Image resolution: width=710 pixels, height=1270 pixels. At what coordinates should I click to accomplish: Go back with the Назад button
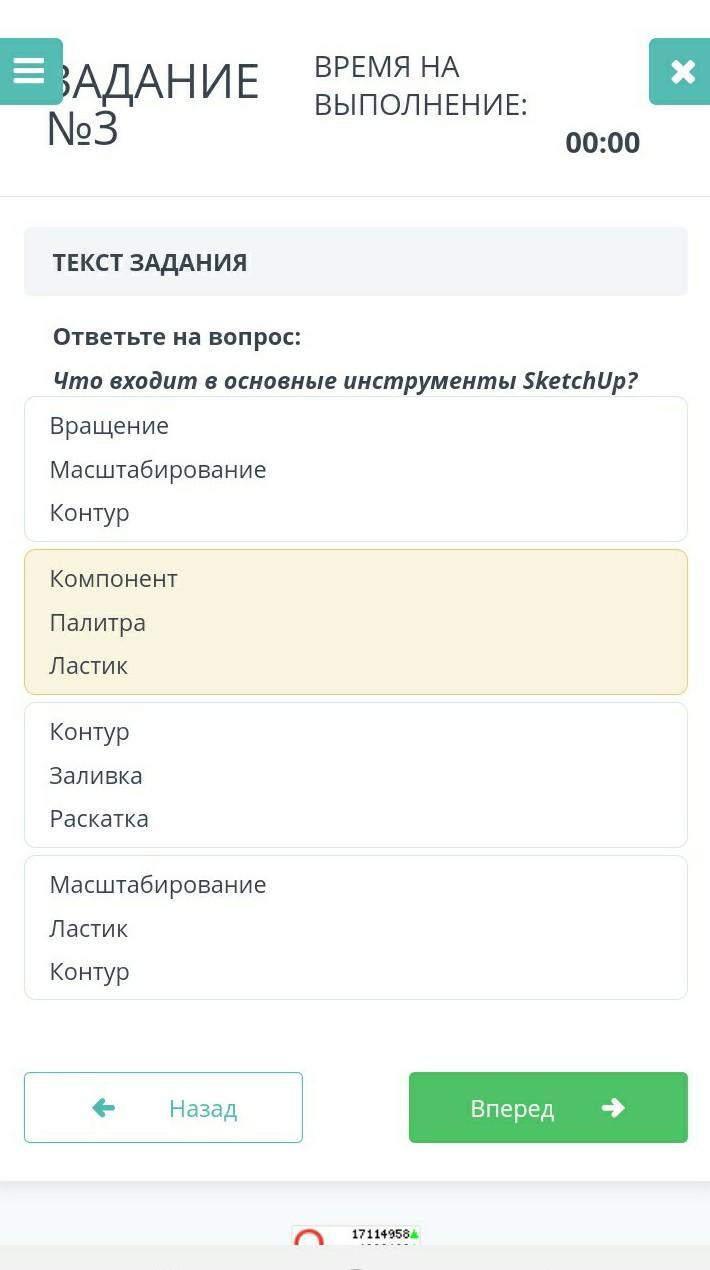pyautogui.click(x=163, y=1107)
